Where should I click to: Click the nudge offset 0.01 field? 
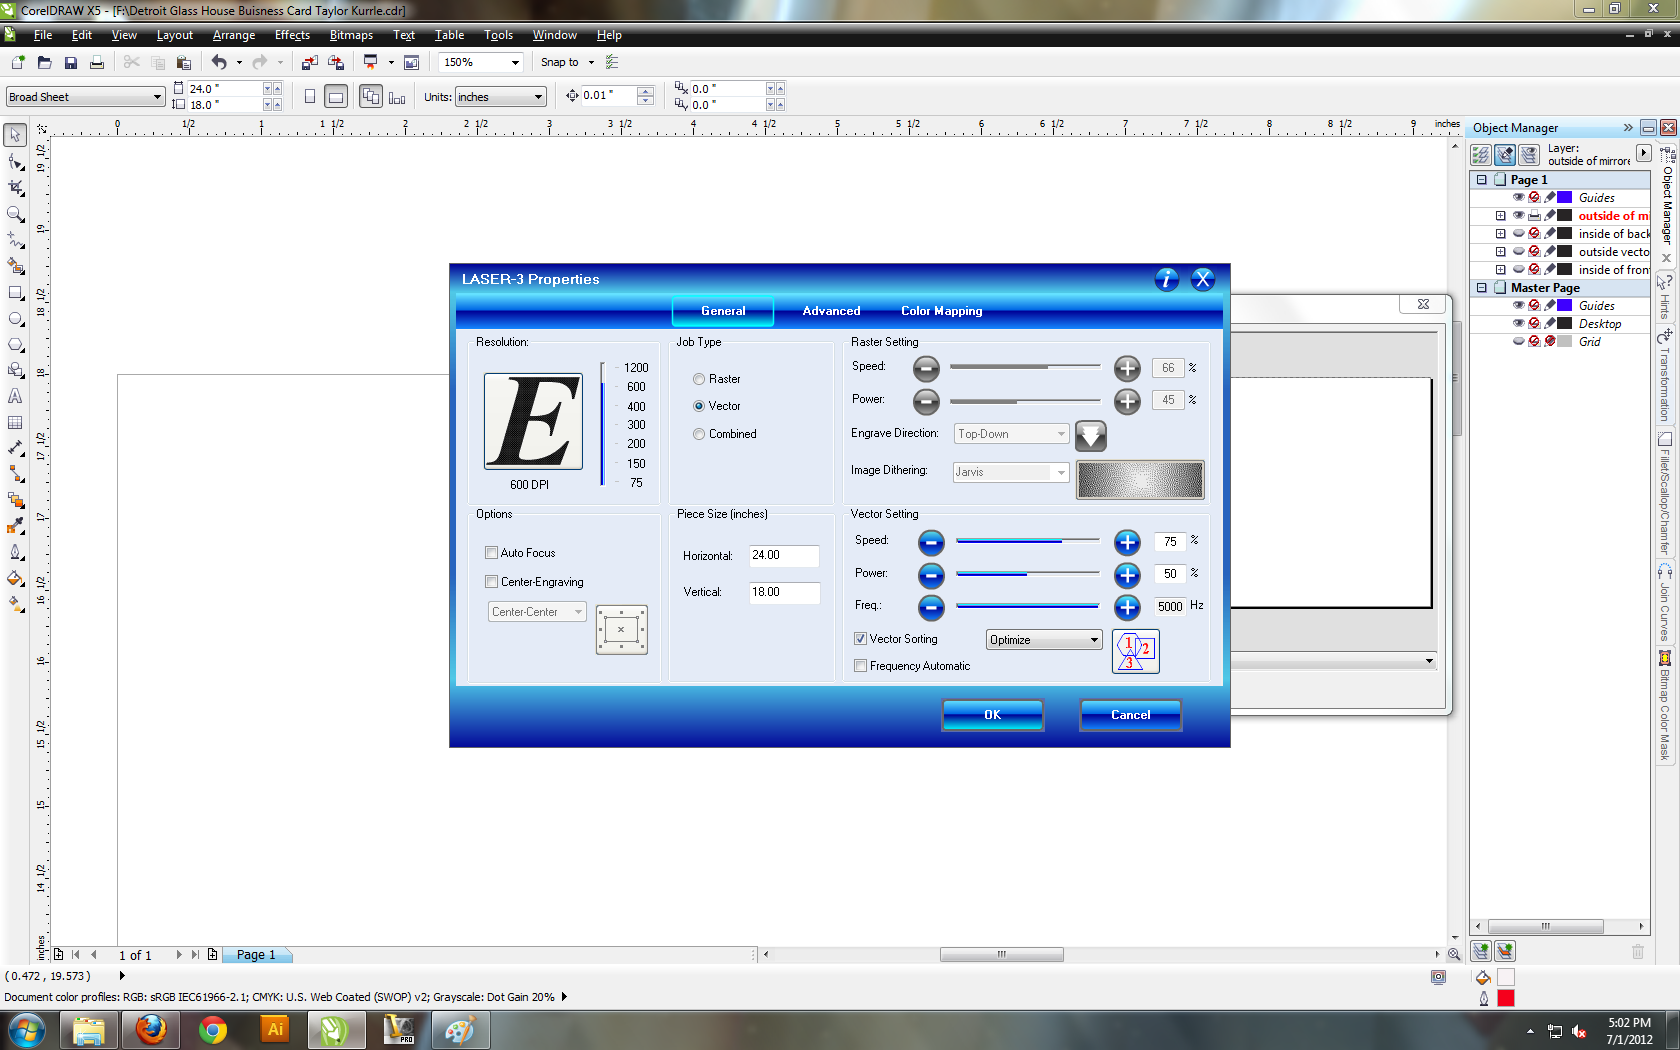[609, 96]
